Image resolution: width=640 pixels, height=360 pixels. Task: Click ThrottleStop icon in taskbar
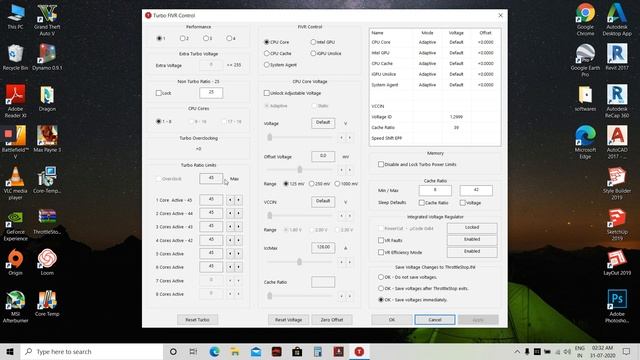[x=359, y=351]
